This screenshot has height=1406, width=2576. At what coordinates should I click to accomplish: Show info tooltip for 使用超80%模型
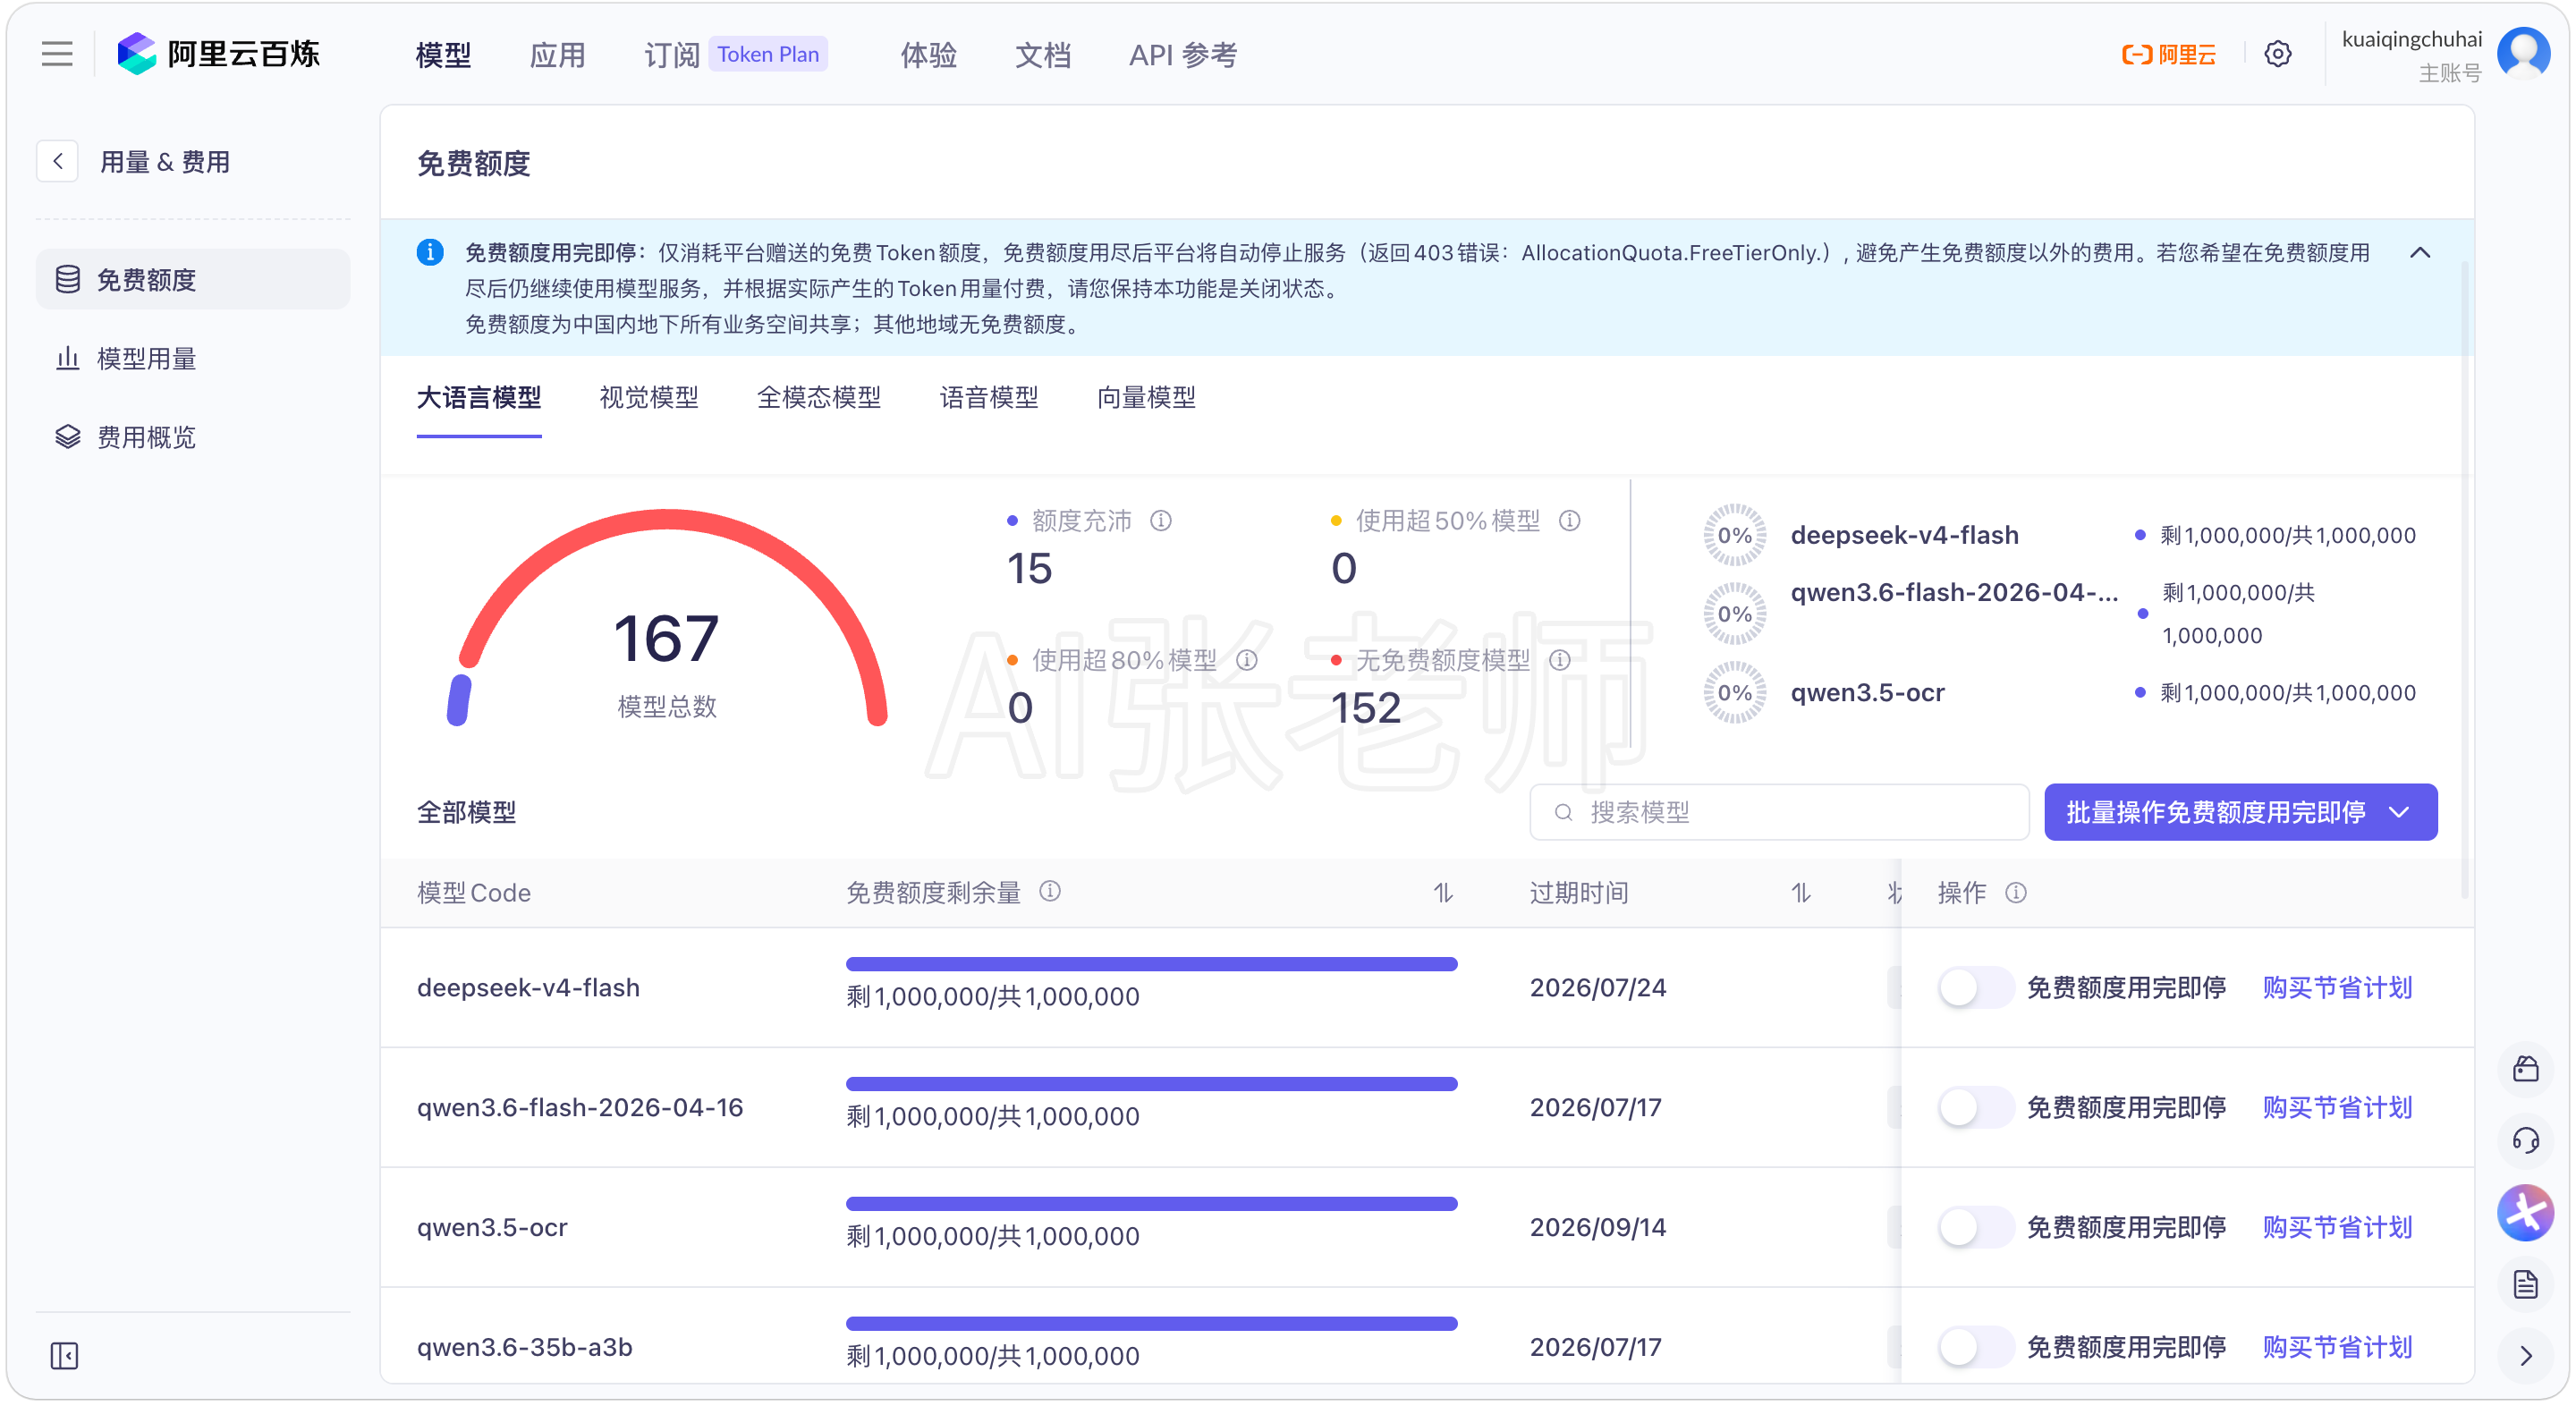click(1246, 659)
